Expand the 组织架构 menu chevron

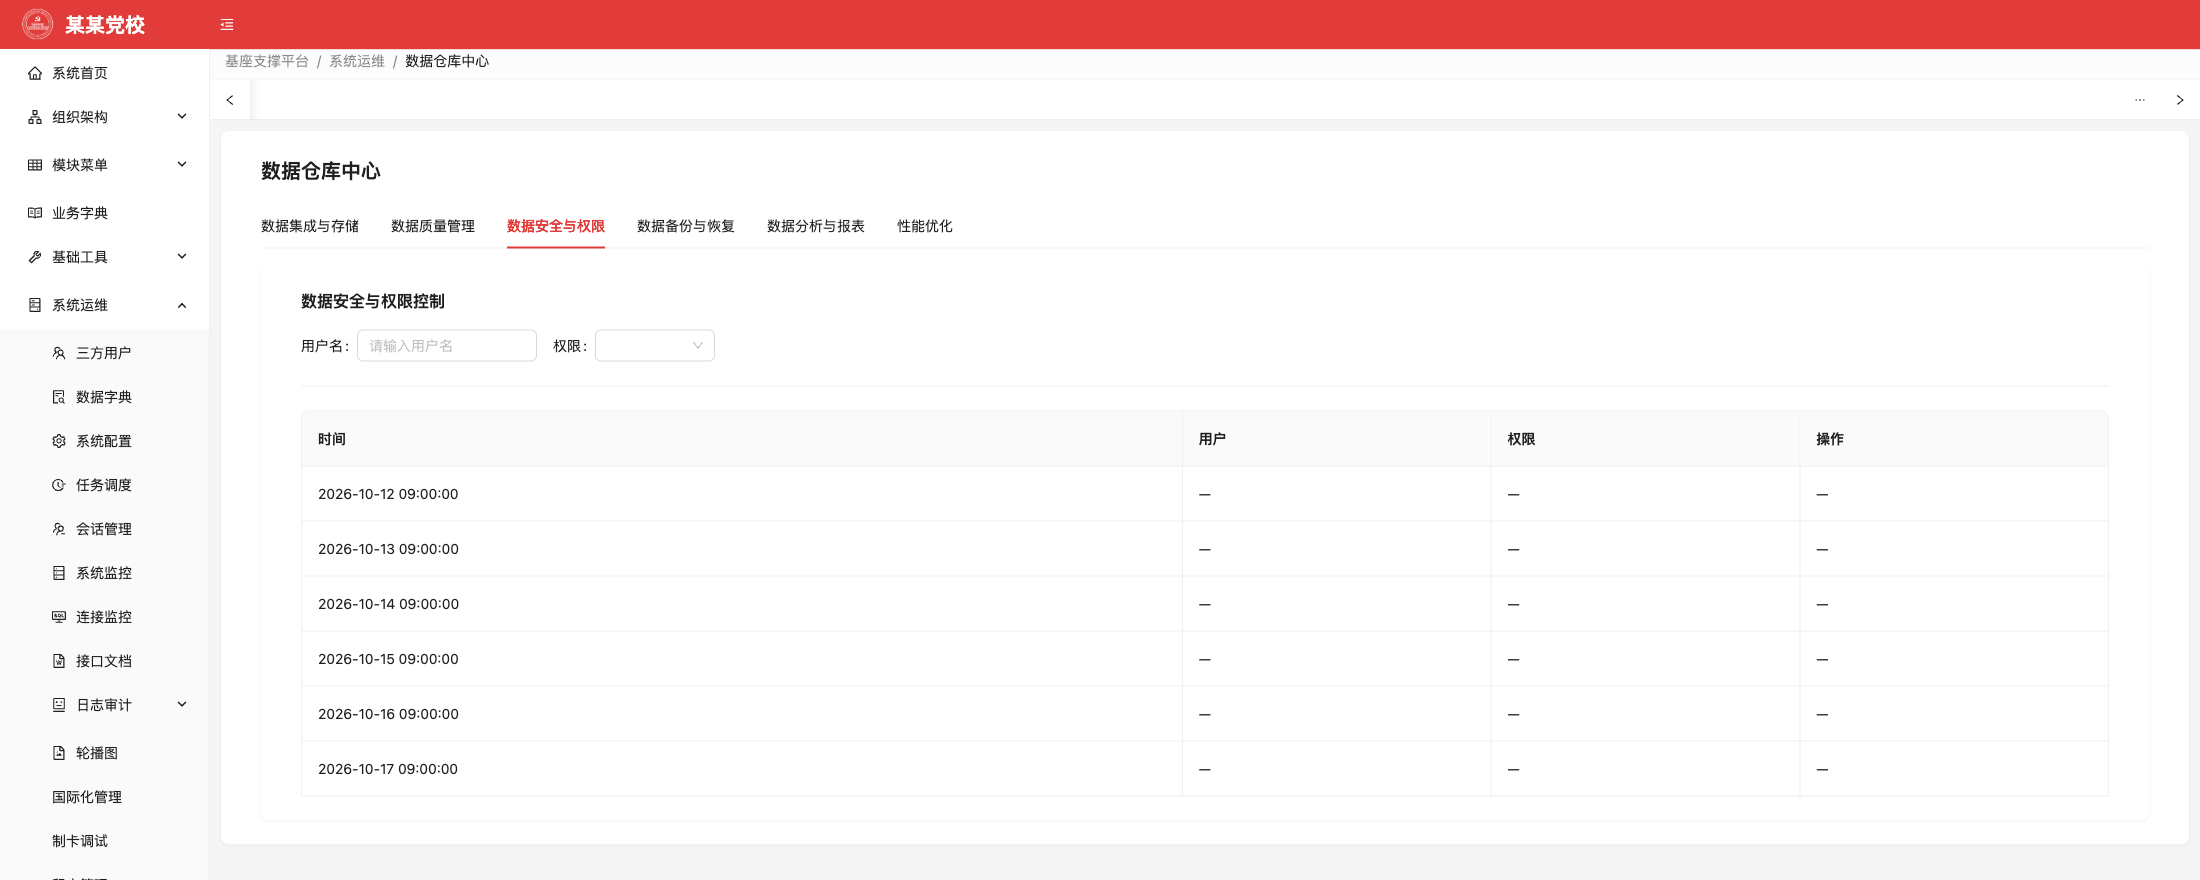[x=182, y=117]
